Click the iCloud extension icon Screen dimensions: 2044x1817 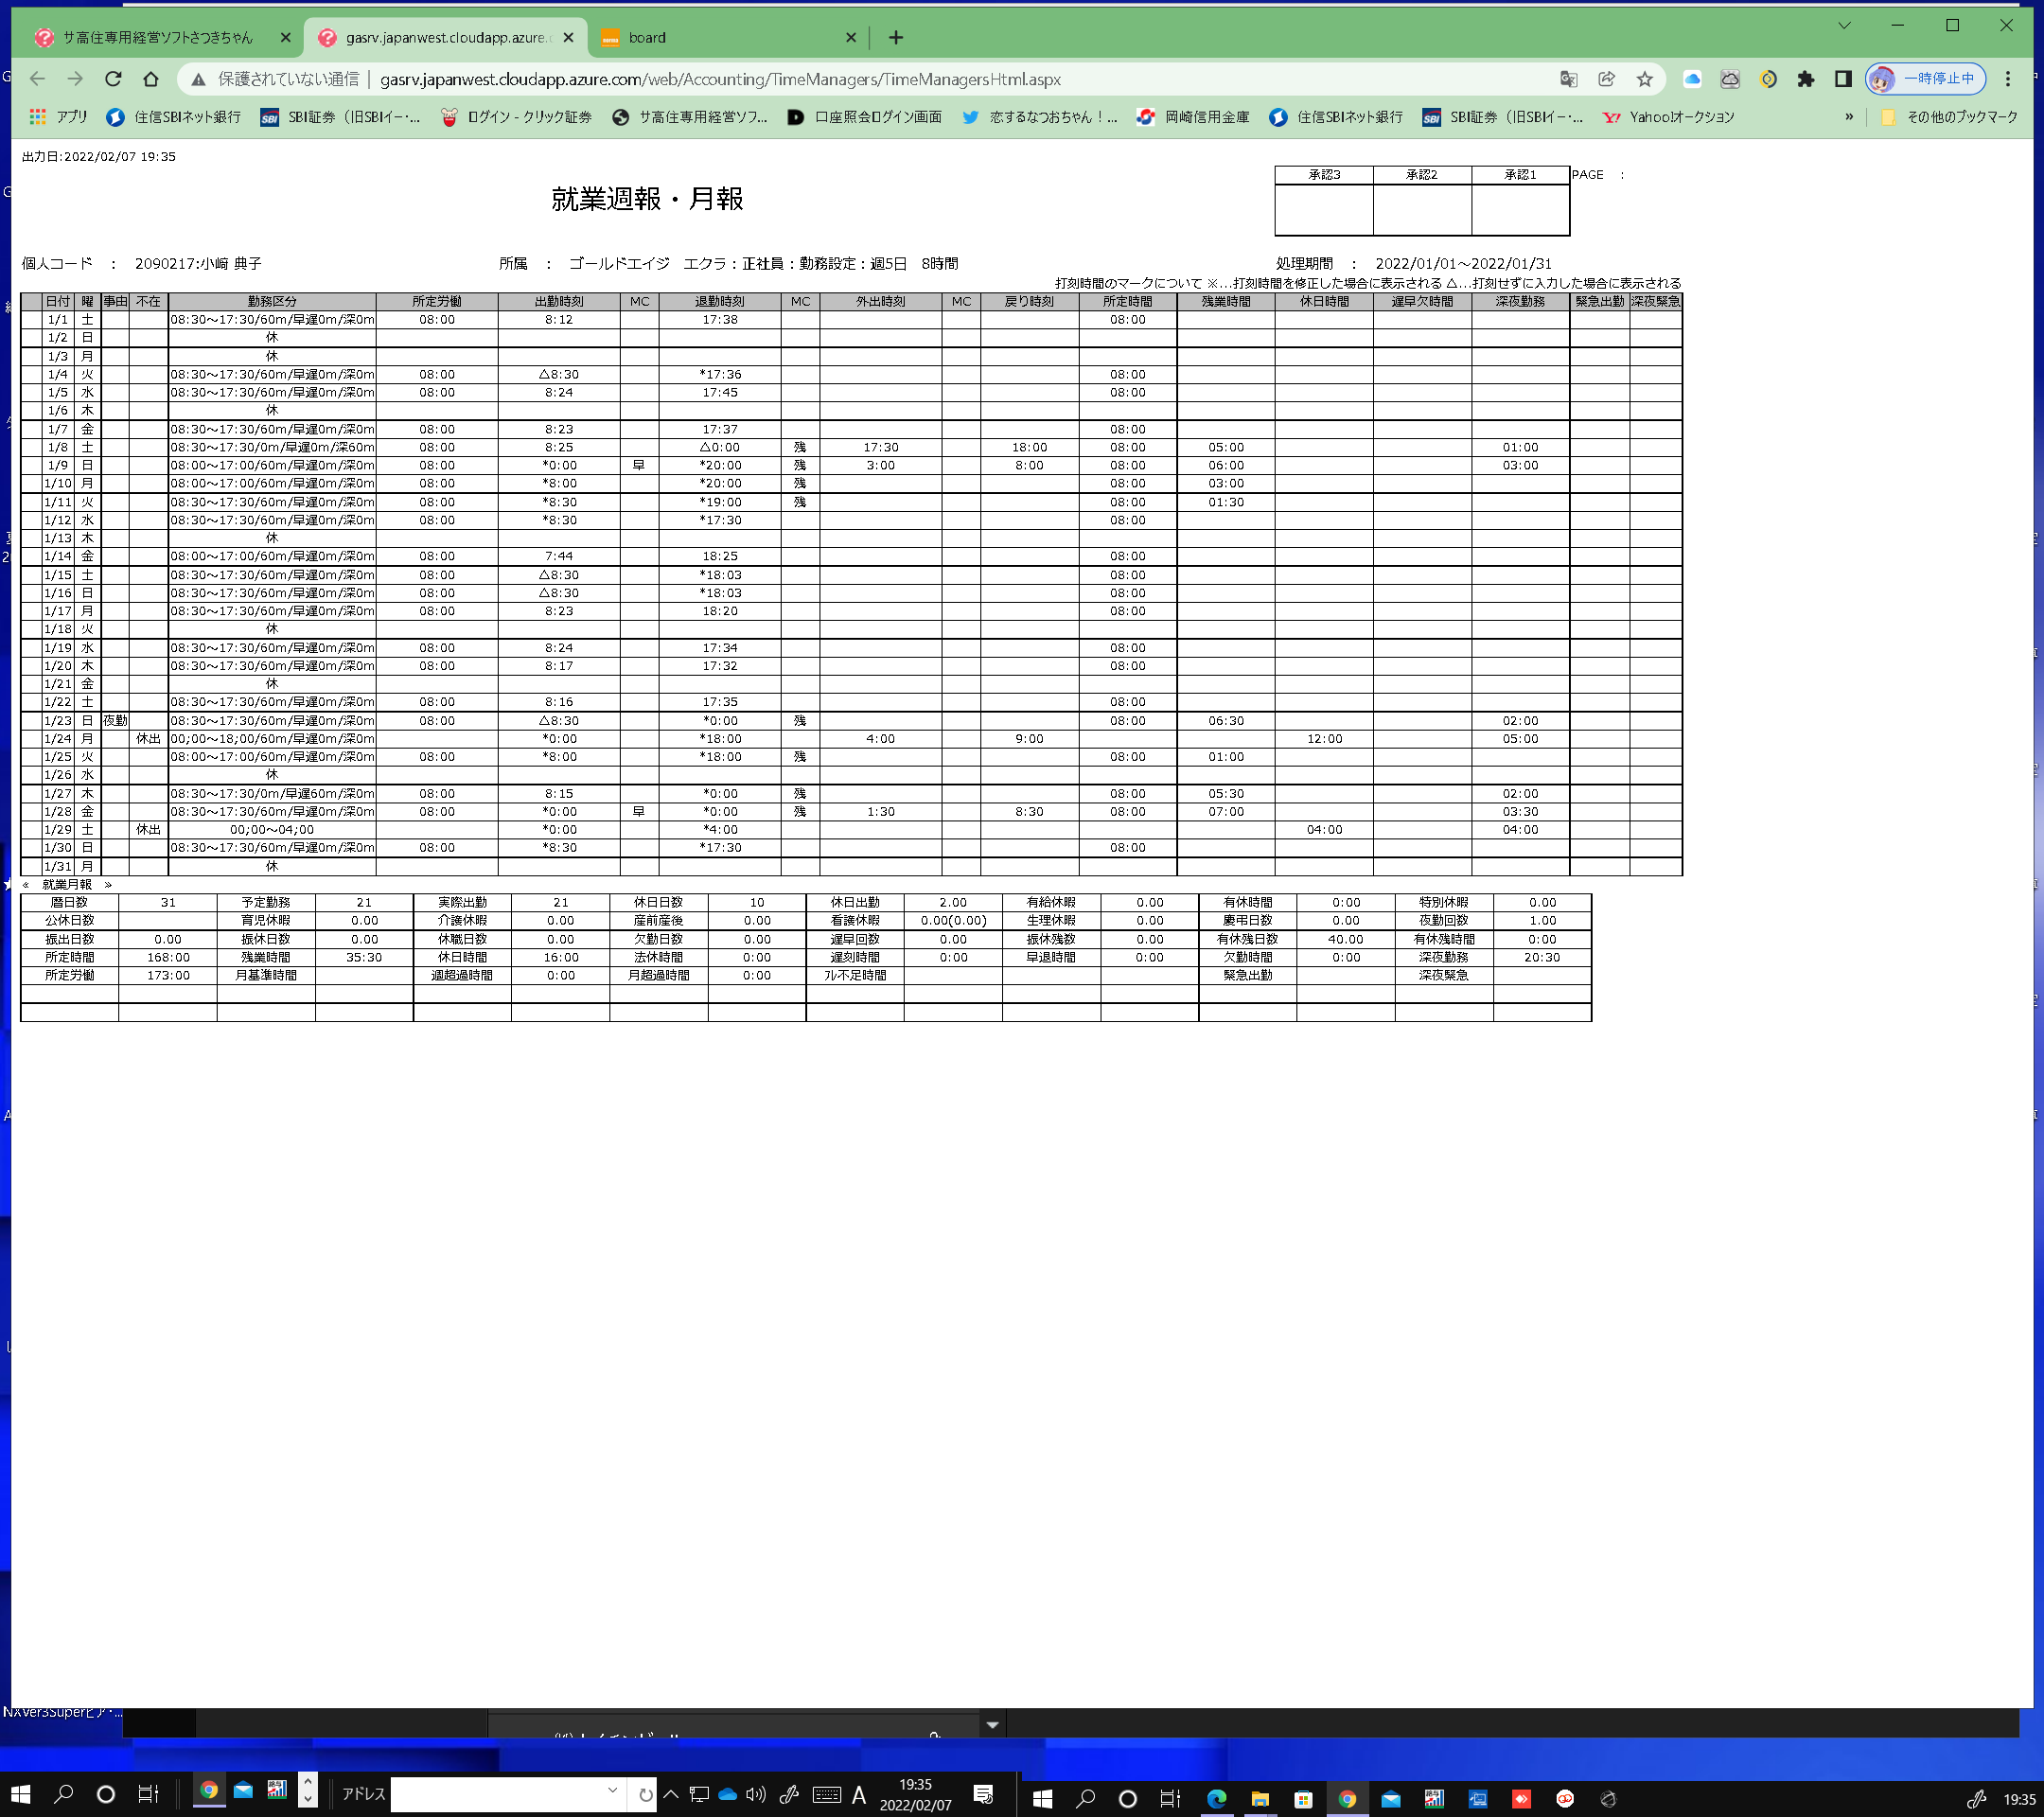1692,79
